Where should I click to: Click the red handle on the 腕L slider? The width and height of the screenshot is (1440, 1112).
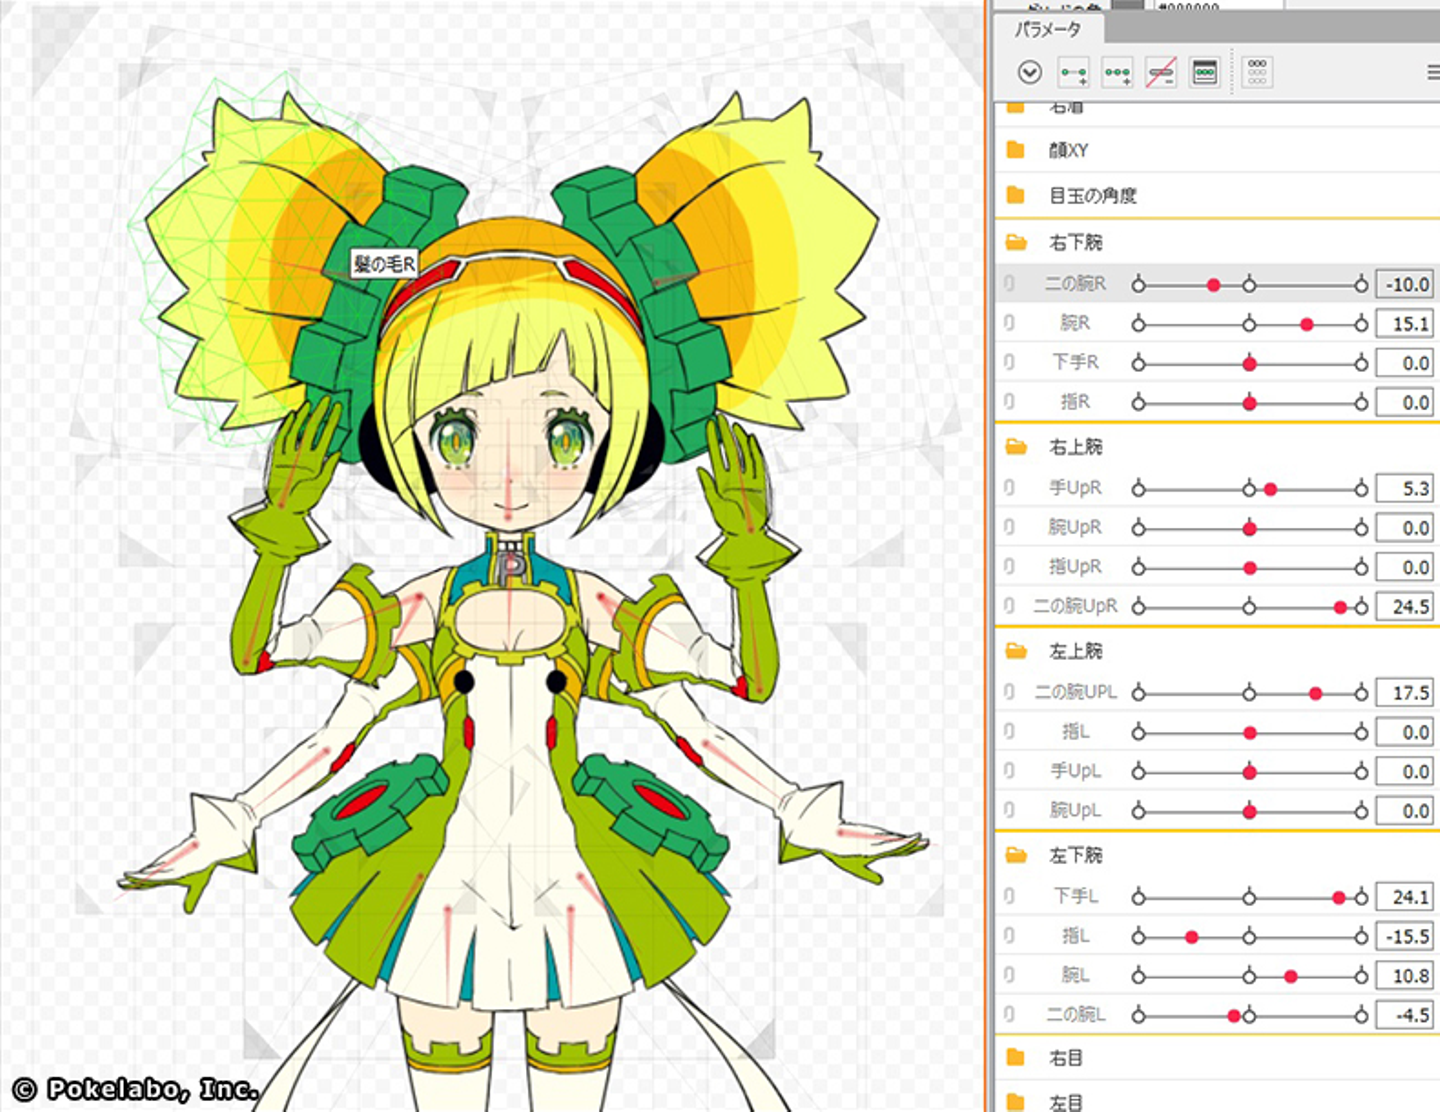click(x=1291, y=976)
